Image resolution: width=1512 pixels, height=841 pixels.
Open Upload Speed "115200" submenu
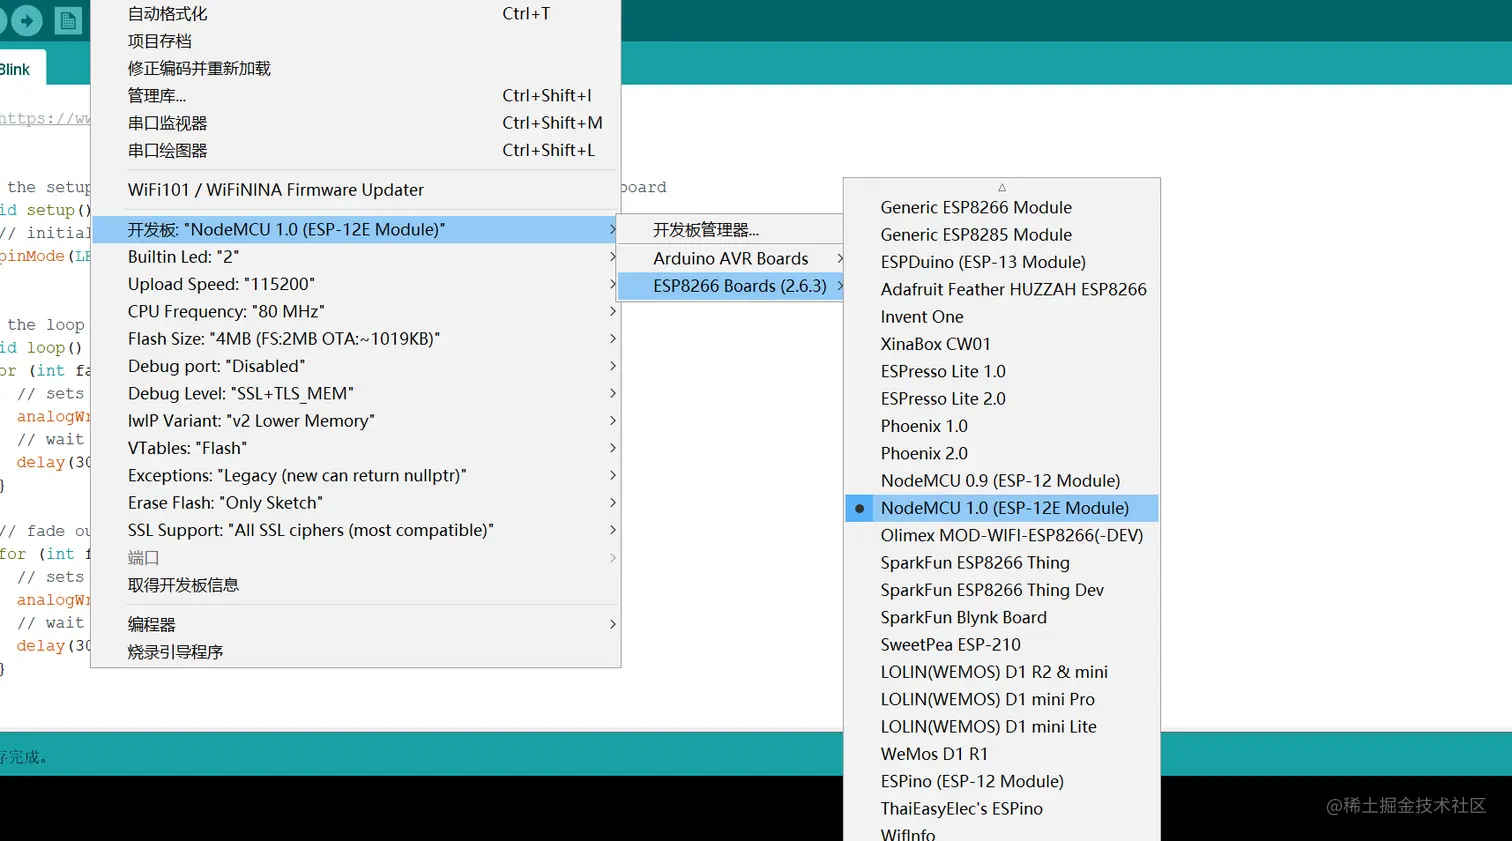[x=355, y=284]
